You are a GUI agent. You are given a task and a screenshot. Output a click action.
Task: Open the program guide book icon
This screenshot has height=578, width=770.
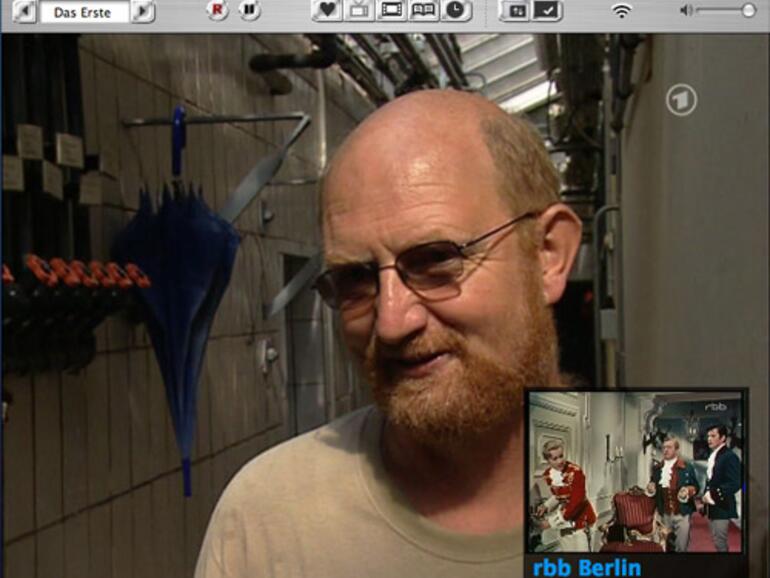point(423,10)
